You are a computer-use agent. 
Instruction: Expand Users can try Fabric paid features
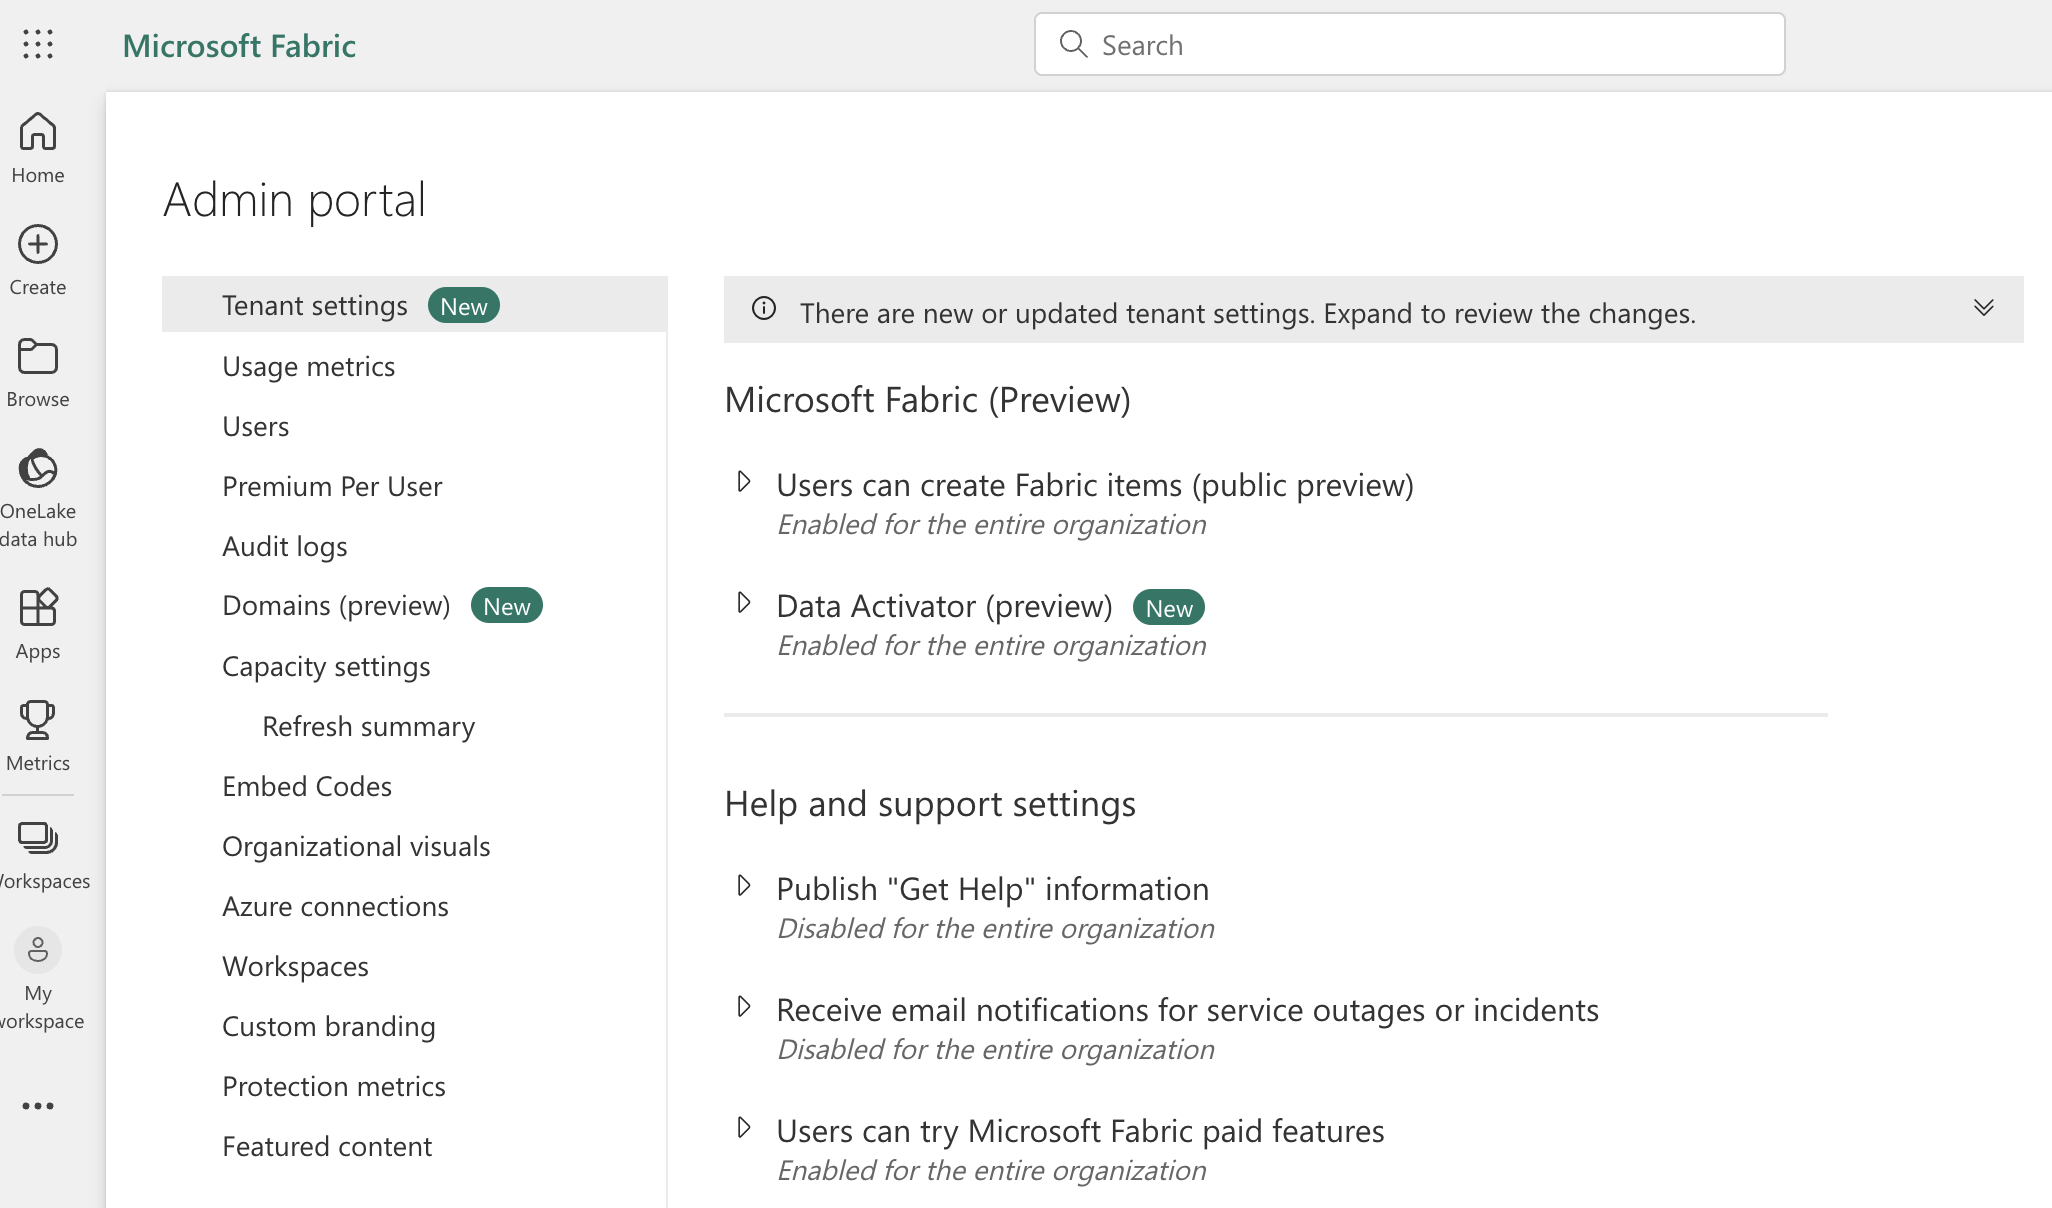click(x=744, y=1128)
